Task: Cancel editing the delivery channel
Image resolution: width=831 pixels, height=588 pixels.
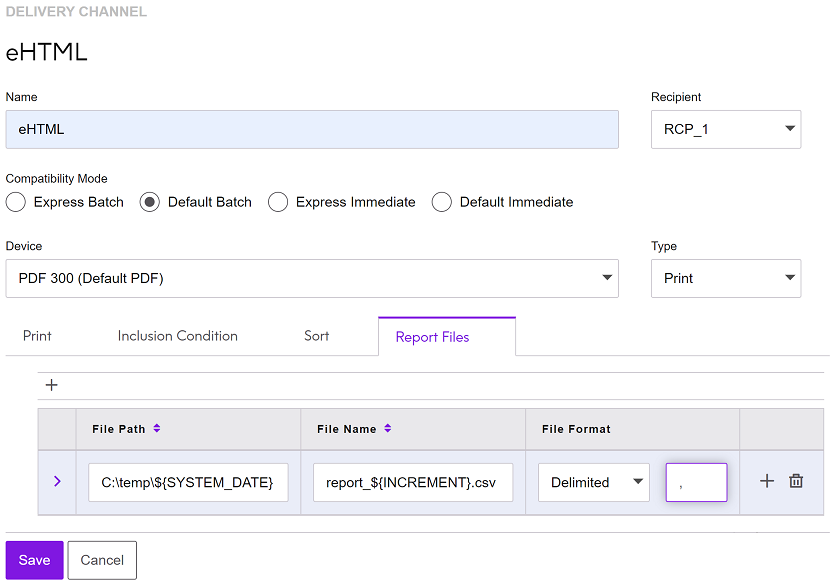Action: 101,560
